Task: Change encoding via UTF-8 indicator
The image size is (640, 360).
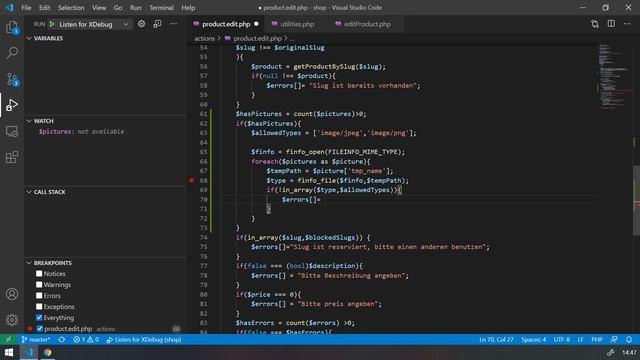Action: (x=562, y=340)
